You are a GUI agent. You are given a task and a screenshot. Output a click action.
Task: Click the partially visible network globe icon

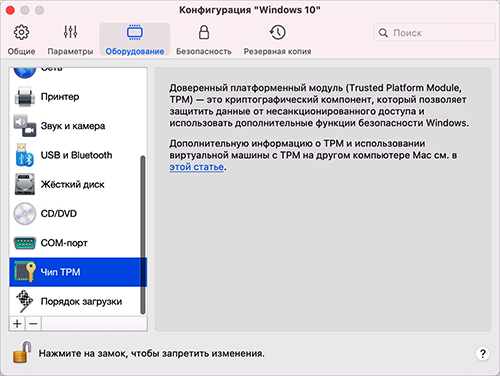pyautogui.click(x=25, y=73)
